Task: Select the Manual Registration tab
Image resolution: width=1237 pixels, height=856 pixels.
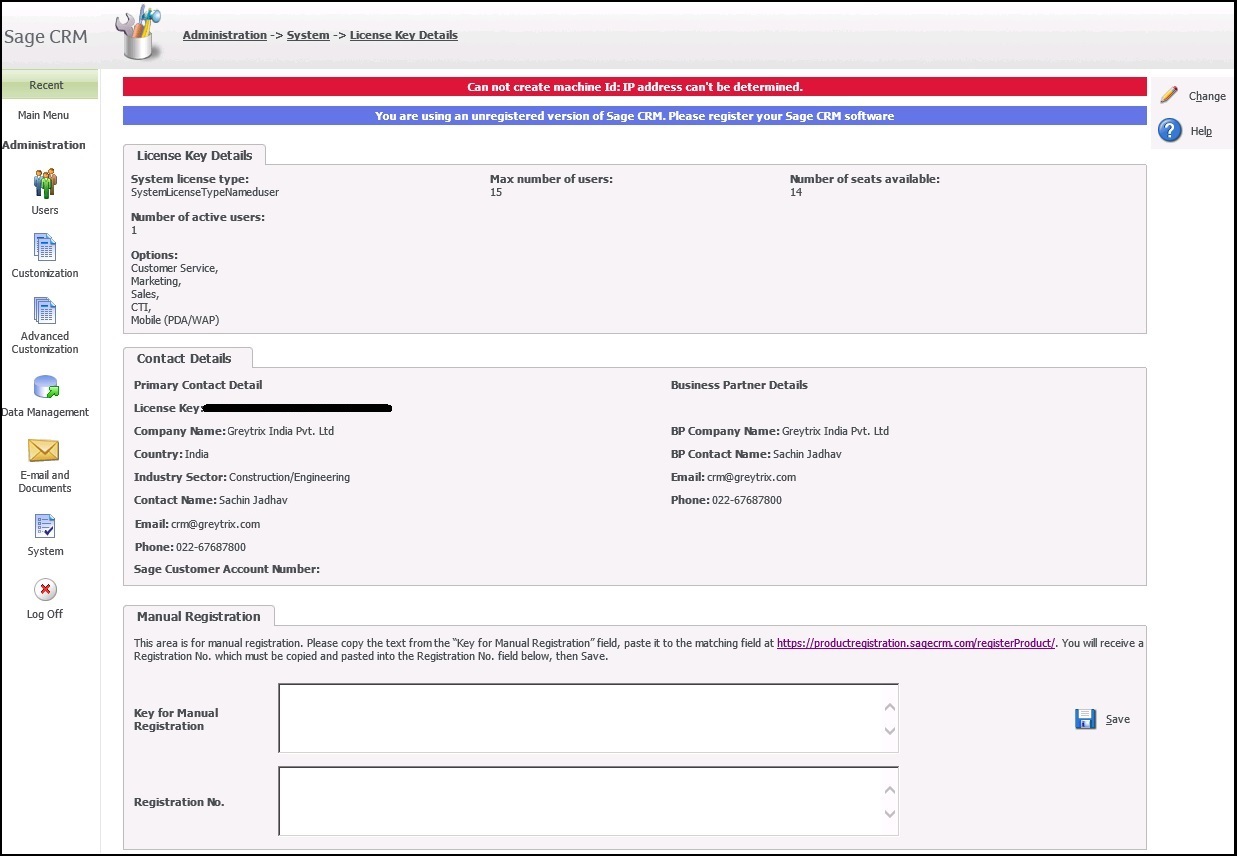Action: point(198,616)
